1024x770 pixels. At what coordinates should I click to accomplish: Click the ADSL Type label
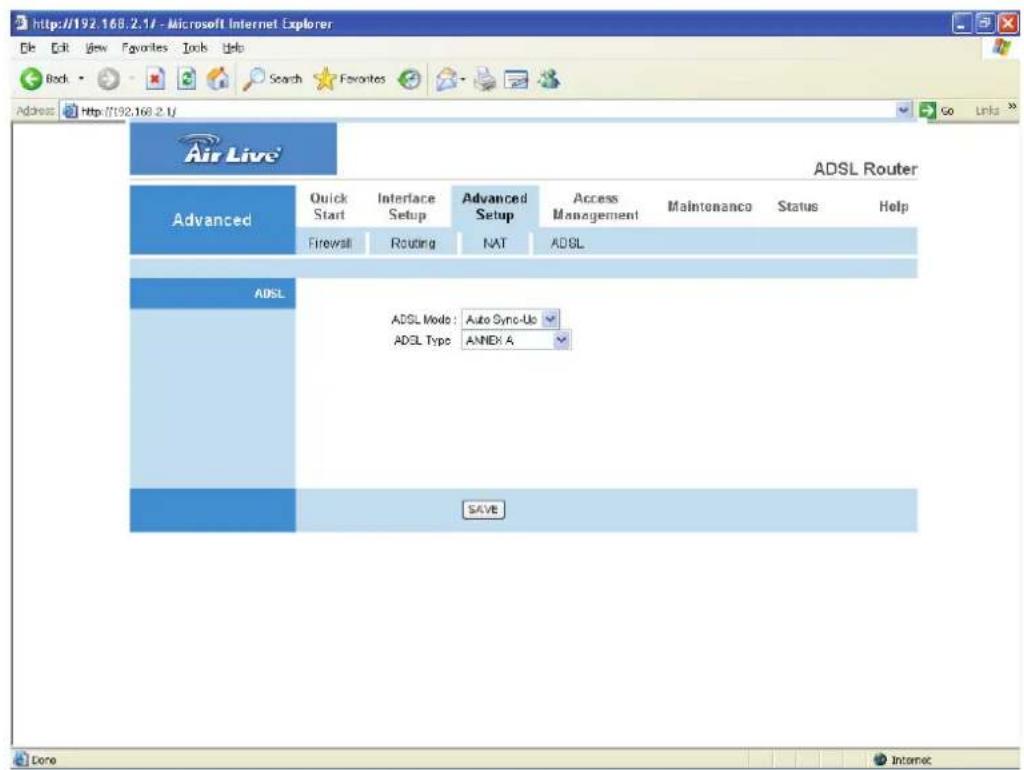point(422,340)
